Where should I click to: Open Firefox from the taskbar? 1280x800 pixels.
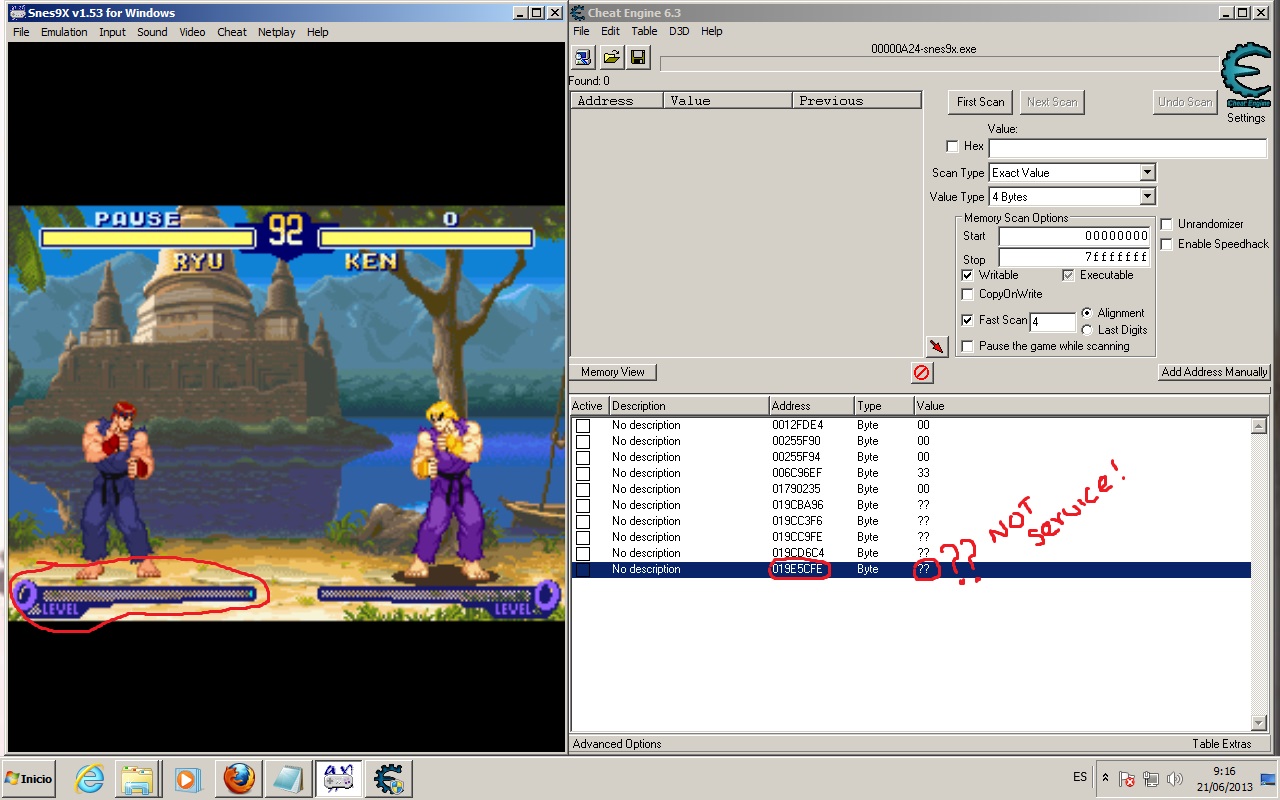pyautogui.click(x=239, y=778)
